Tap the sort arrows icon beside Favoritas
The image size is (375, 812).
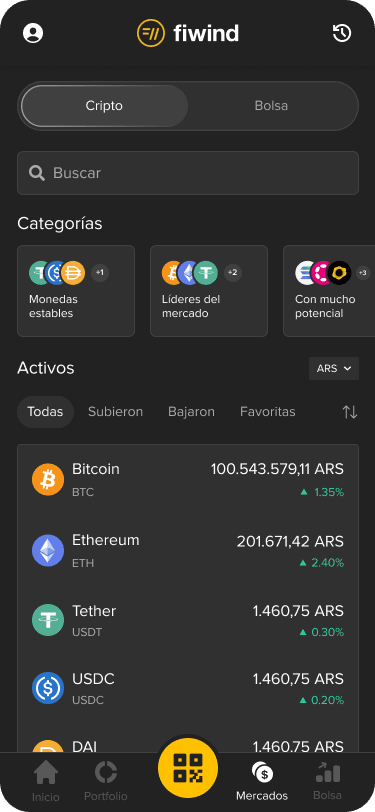pyautogui.click(x=350, y=412)
